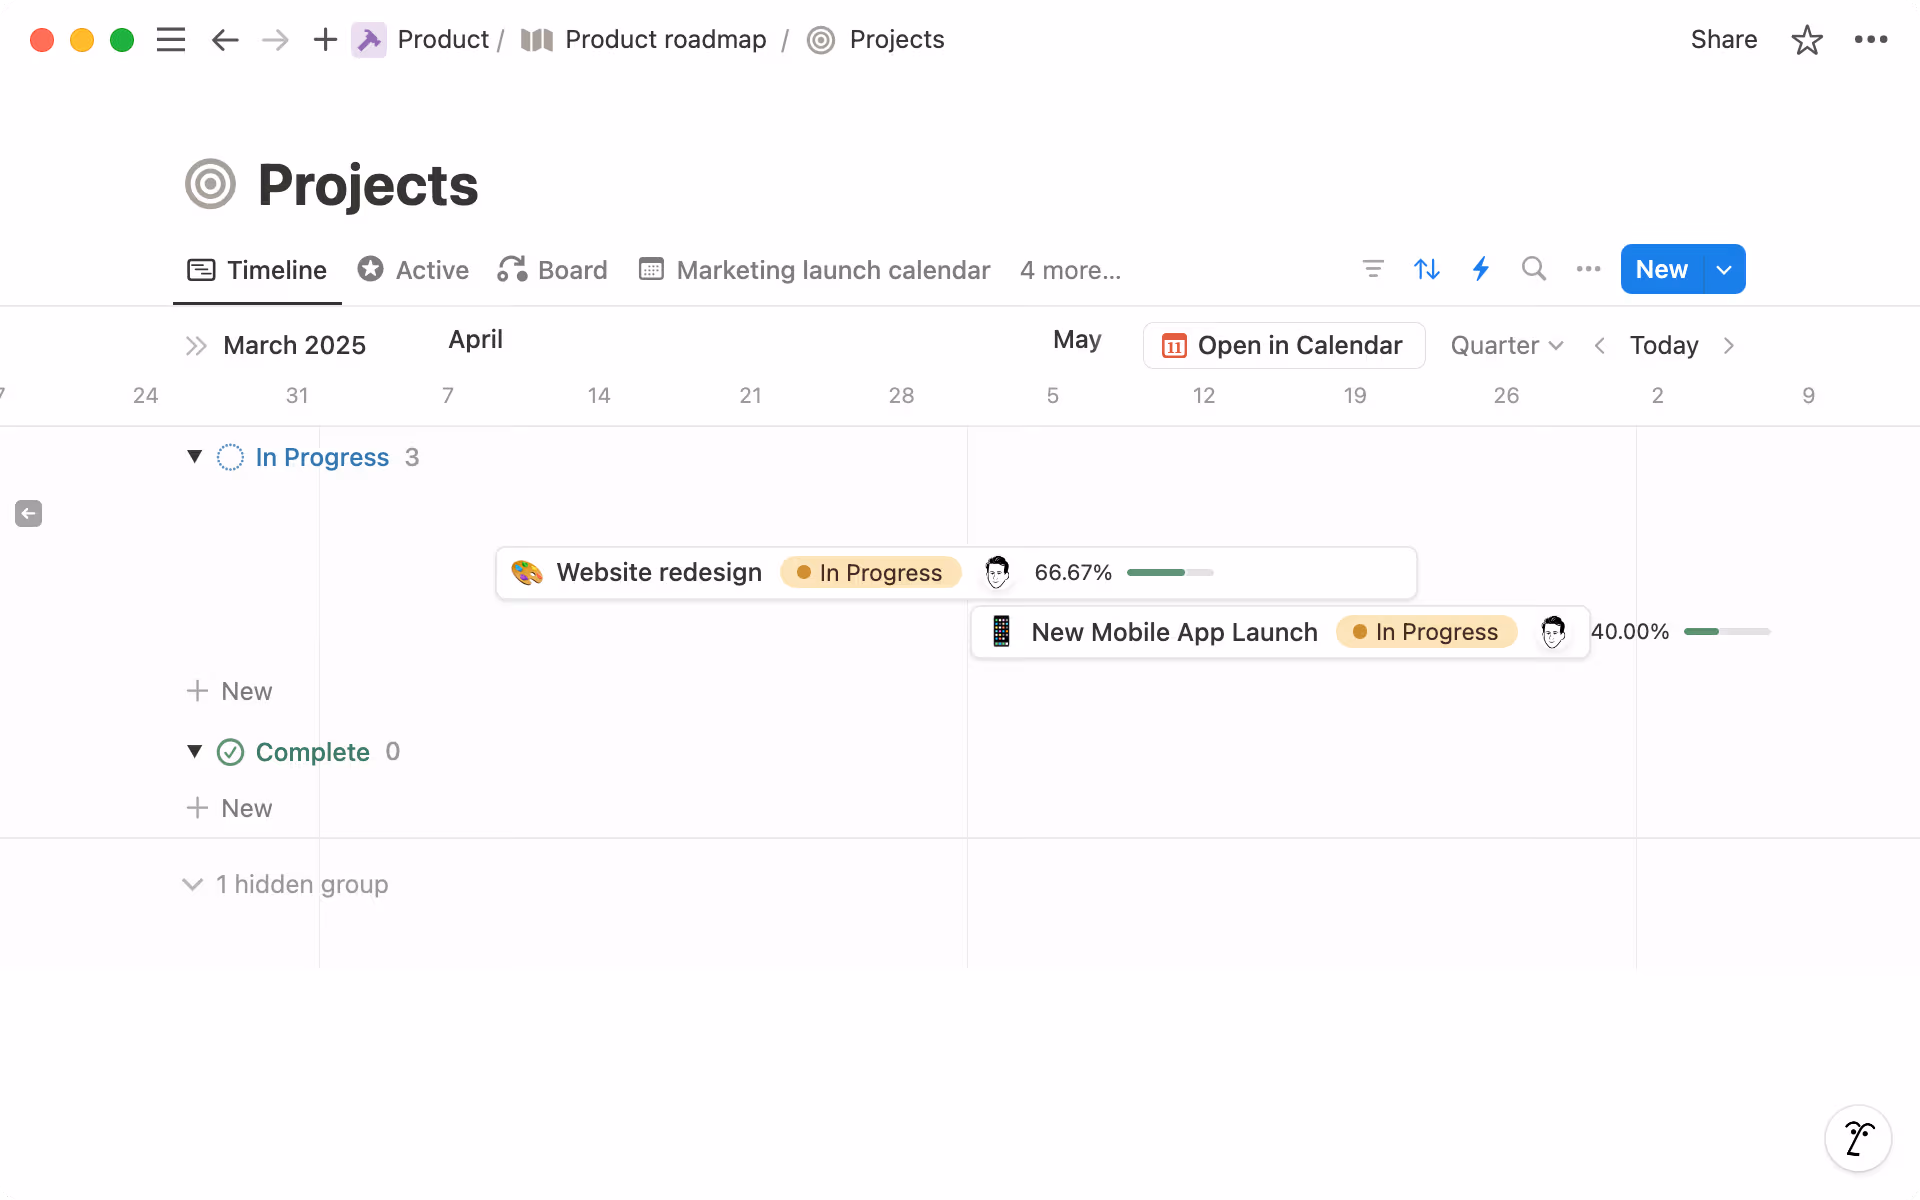Open the Quarter view dropdown
Screen dimensions: 1920x1200
[1506, 345]
